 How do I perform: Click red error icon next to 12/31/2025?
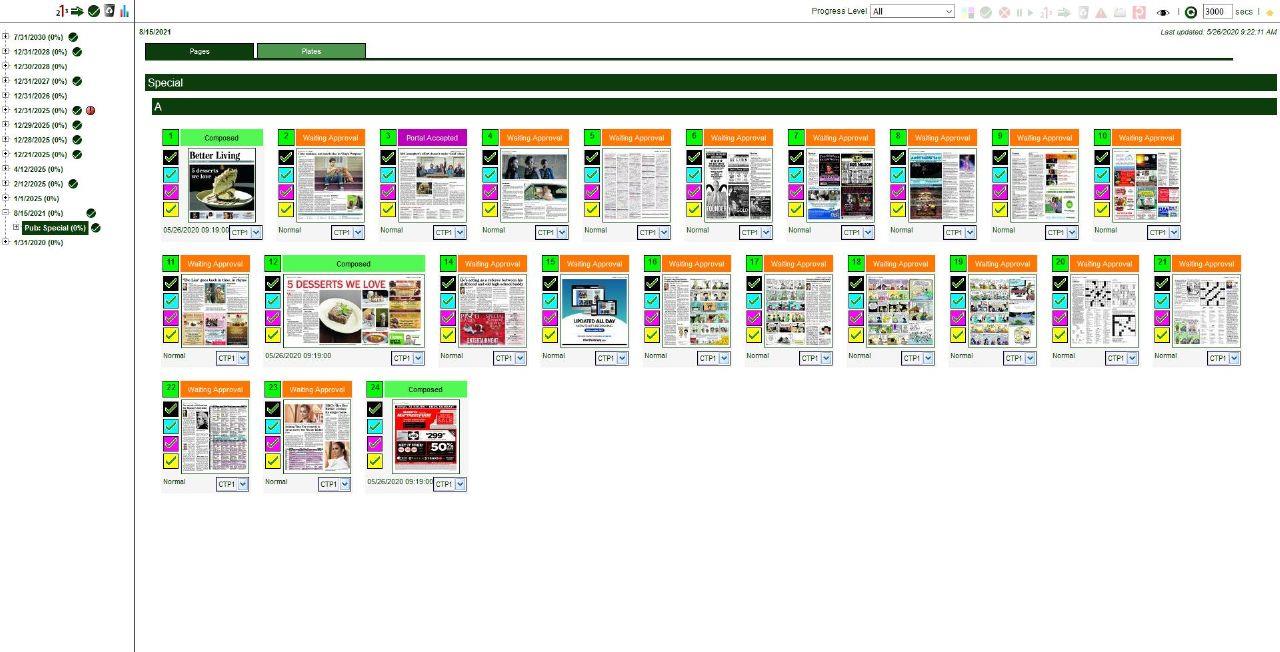(90, 110)
